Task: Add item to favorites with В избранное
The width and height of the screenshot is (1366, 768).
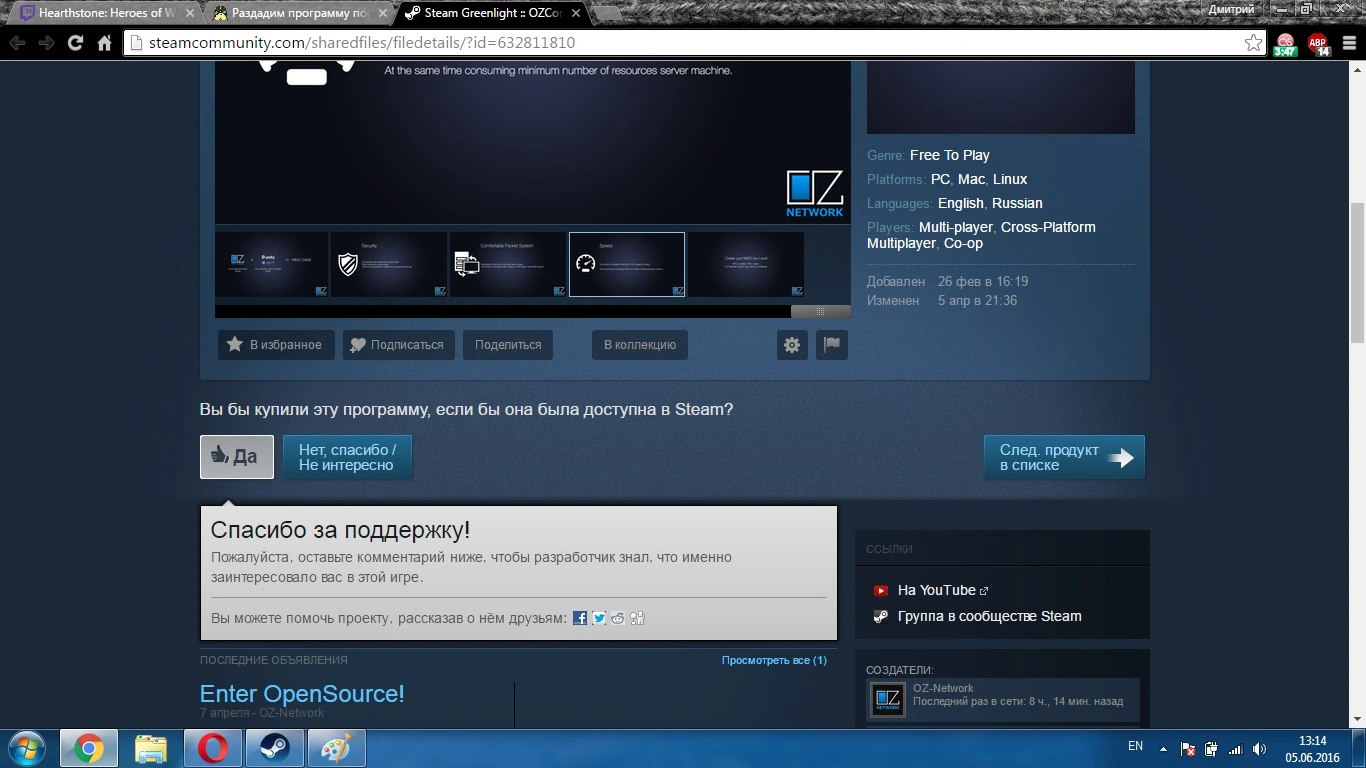Action: click(276, 345)
